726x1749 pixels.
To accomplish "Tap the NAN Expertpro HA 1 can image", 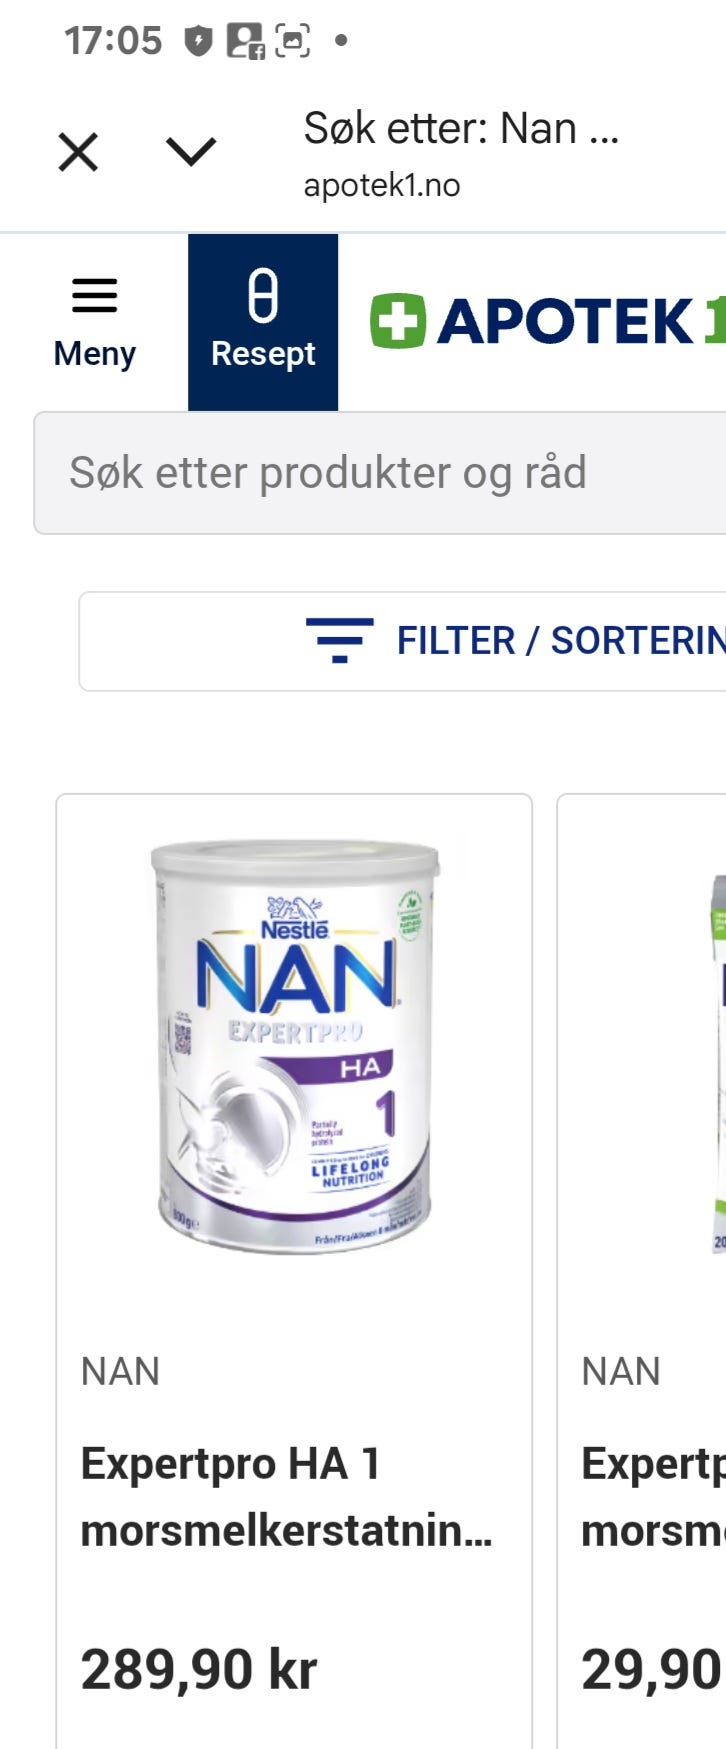I will pos(295,1047).
